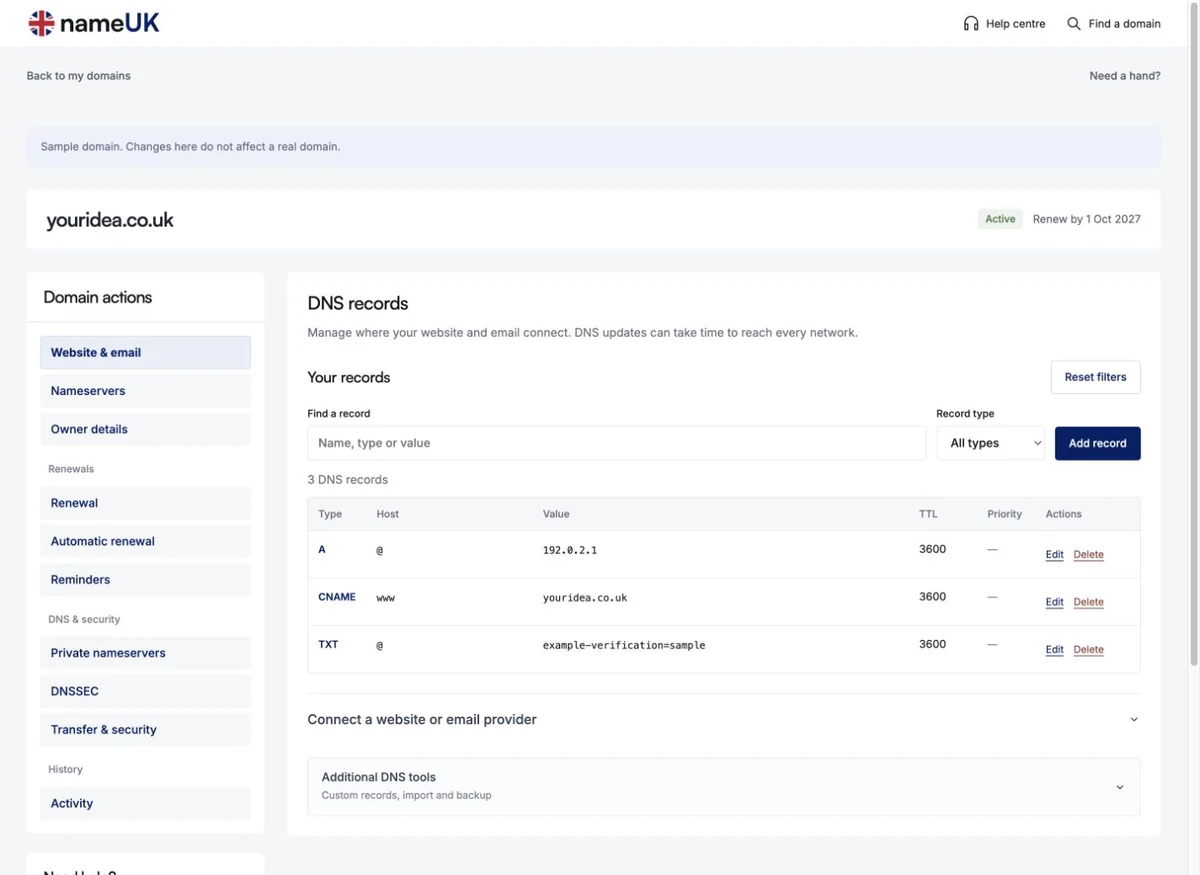1200x875 pixels.
Task: Focus the Find a record search field
Action: 617,443
